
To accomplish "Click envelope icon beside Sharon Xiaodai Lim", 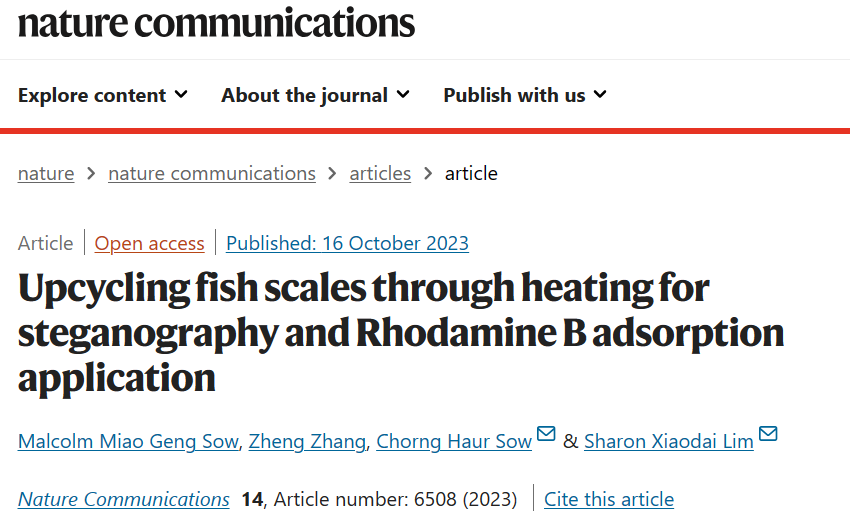I will (x=768, y=434).
